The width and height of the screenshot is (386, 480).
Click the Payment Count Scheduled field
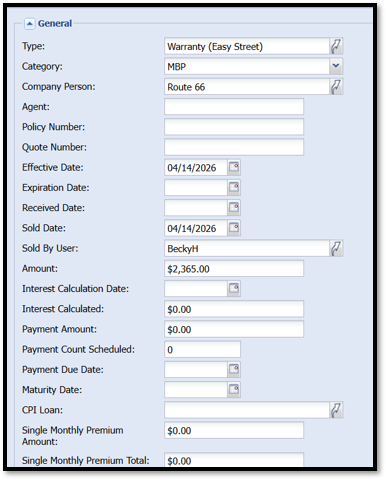pyautogui.click(x=202, y=349)
